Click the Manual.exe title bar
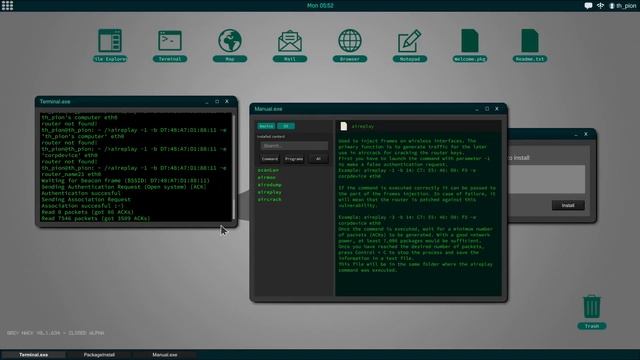The image size is (640, 360). tap(378, 109)
